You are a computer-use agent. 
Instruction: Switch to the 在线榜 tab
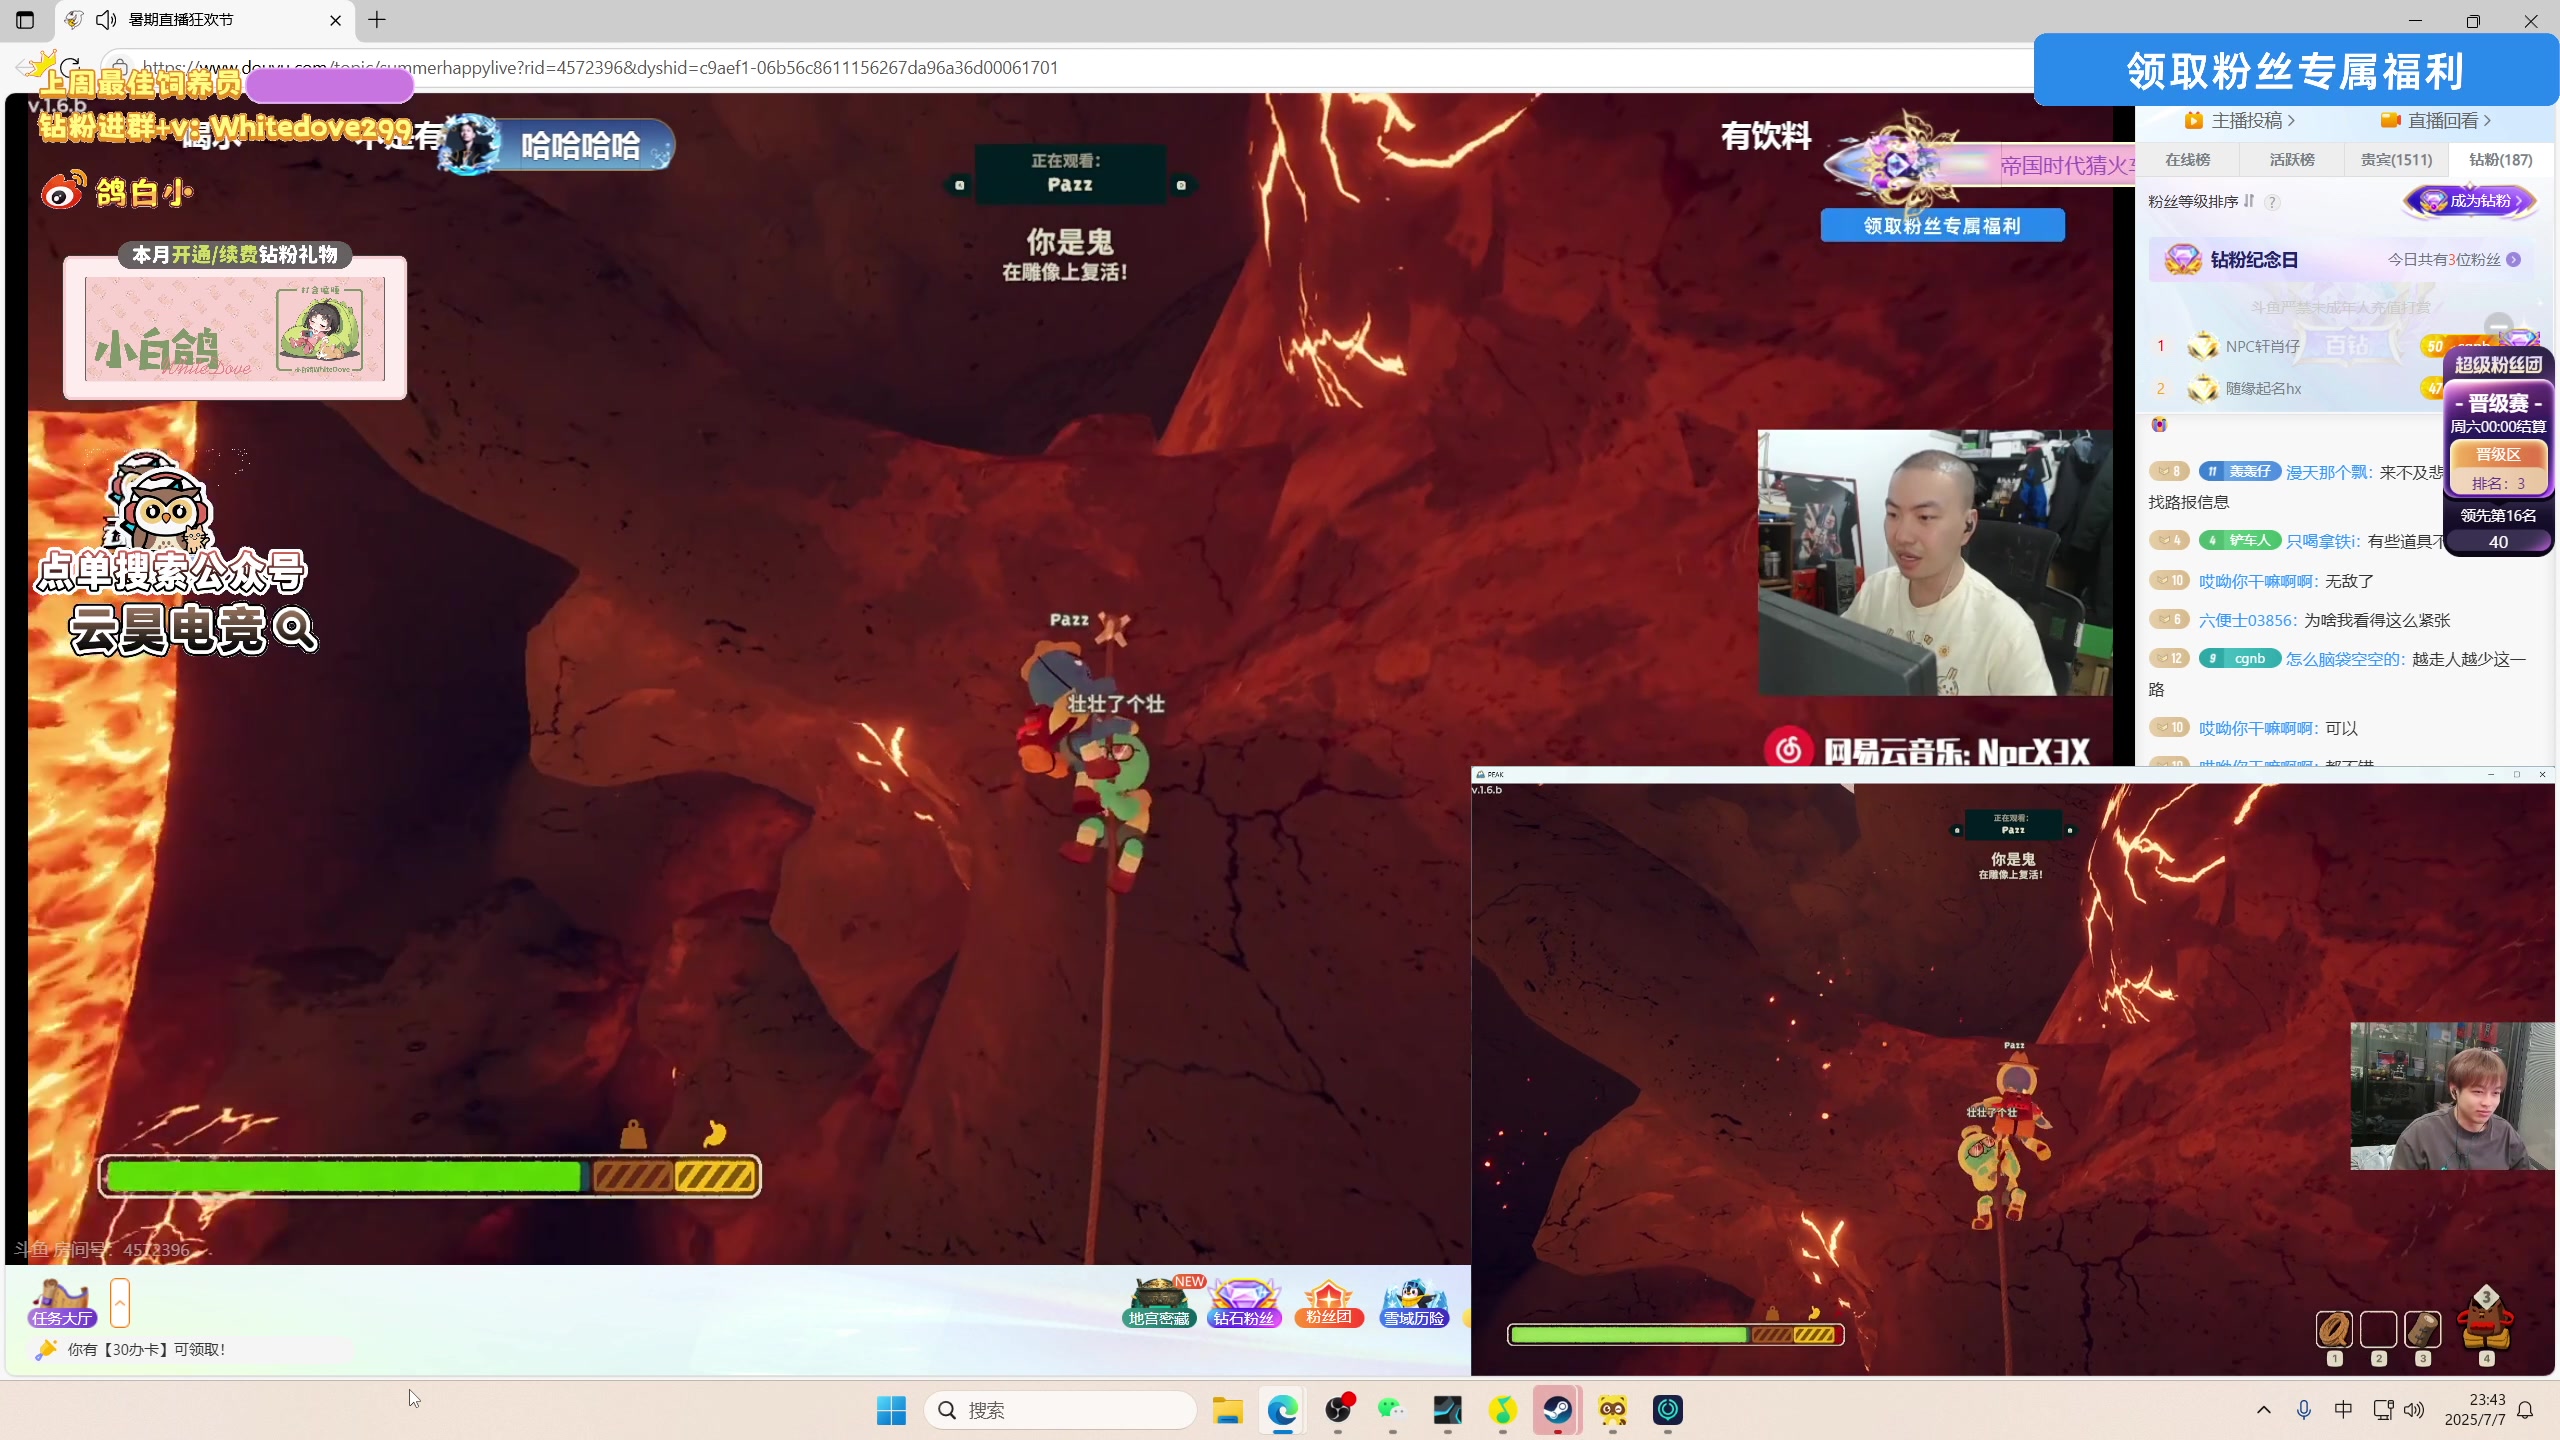click(x=2187, y=160)
